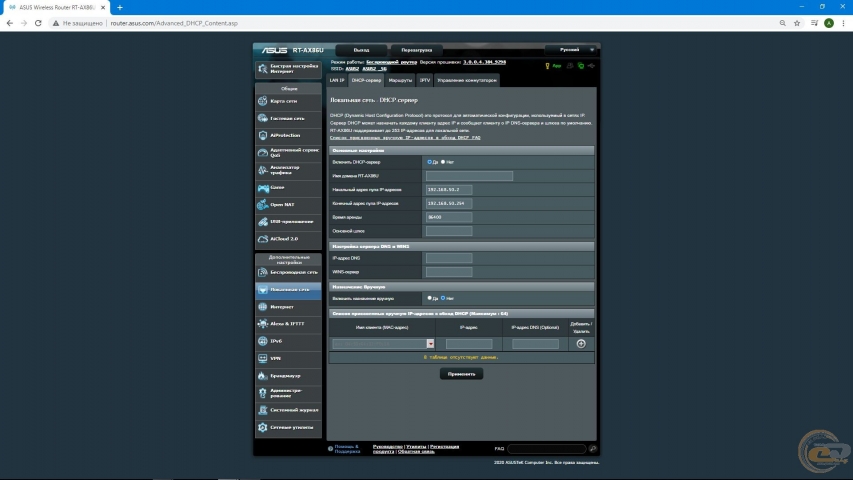Image resolution: width=853 pixels, height=480 pixels.
Task: Click the Выход (Logout) button
Action: [361, 50]
